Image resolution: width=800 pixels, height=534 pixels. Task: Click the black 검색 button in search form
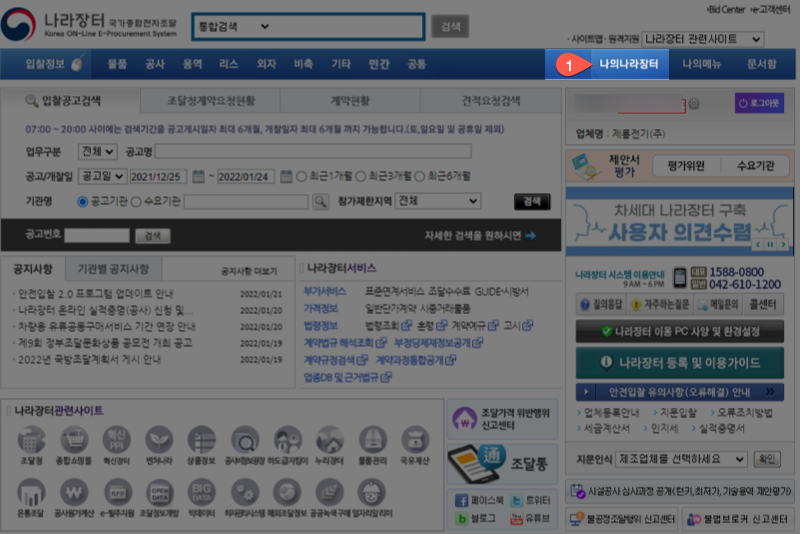coord(532,201)
